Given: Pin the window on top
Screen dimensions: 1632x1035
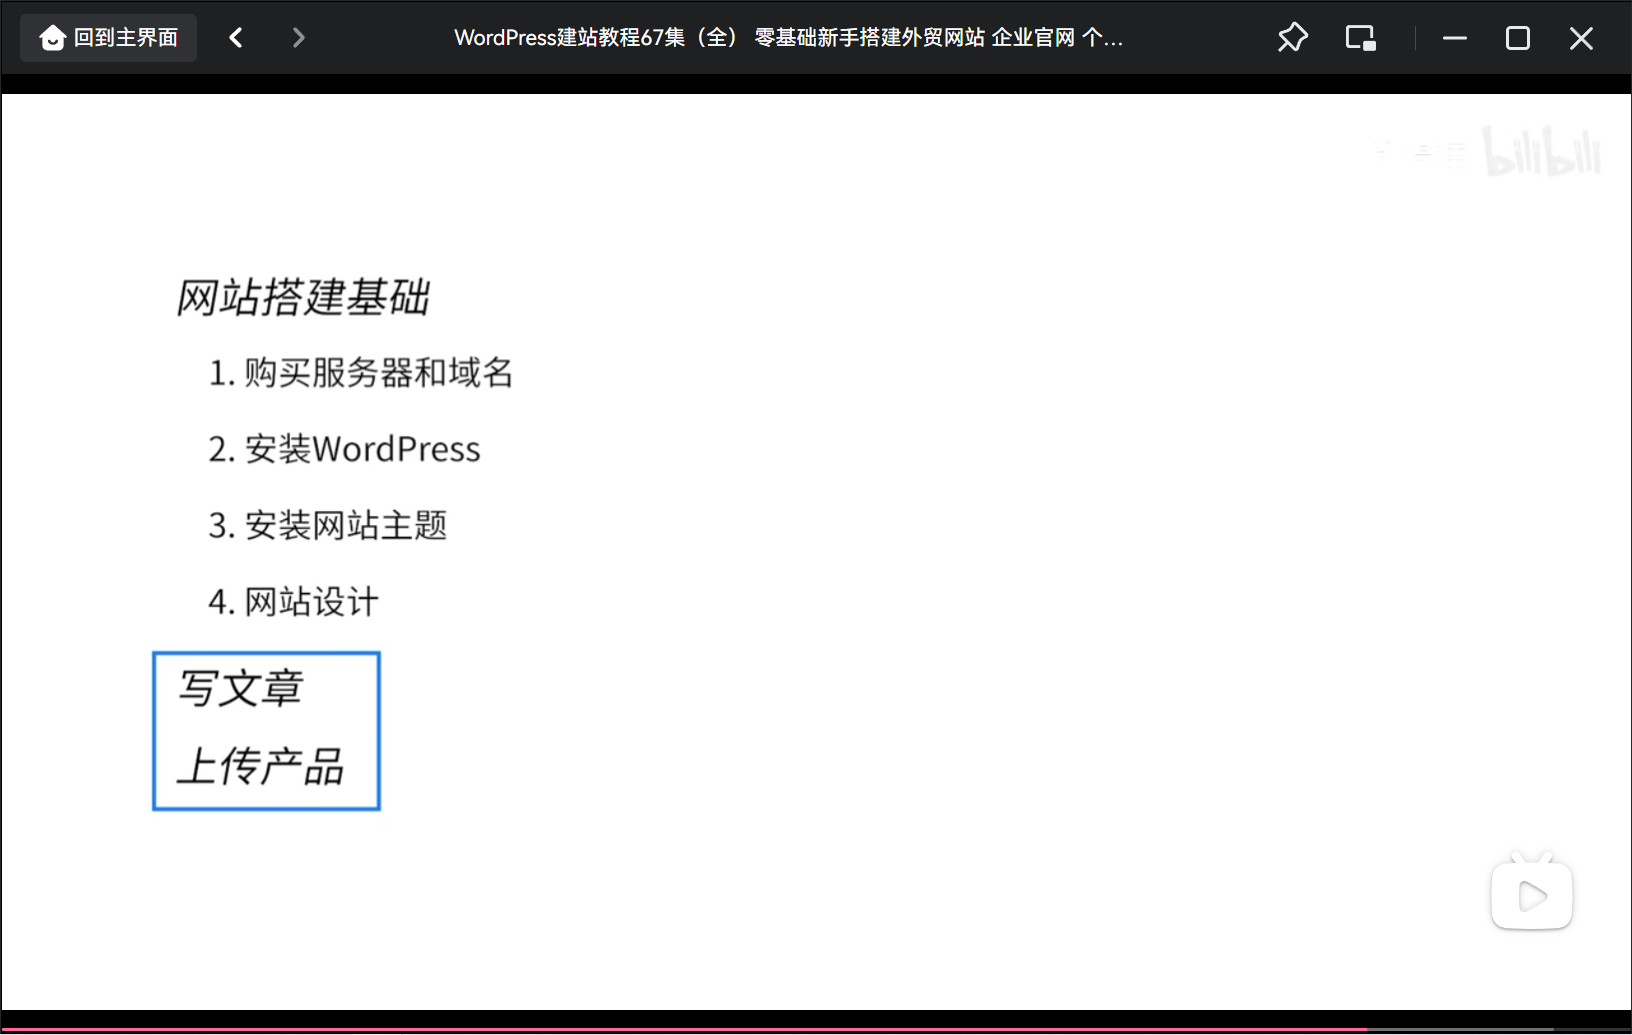Looking at the screenshot, I should (1292, 38).
